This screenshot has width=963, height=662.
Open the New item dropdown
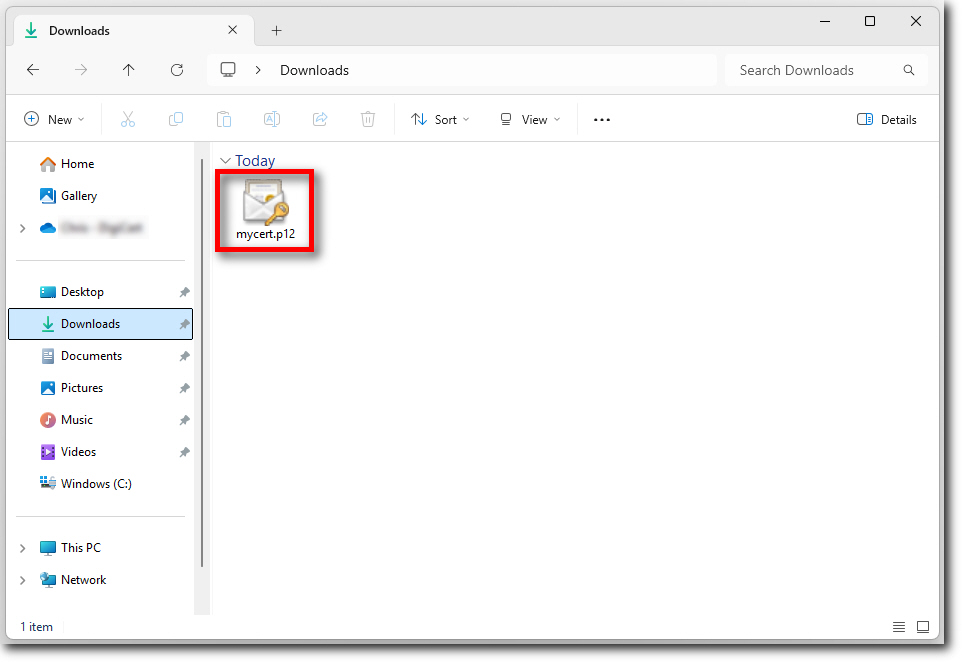coord(55,119)
